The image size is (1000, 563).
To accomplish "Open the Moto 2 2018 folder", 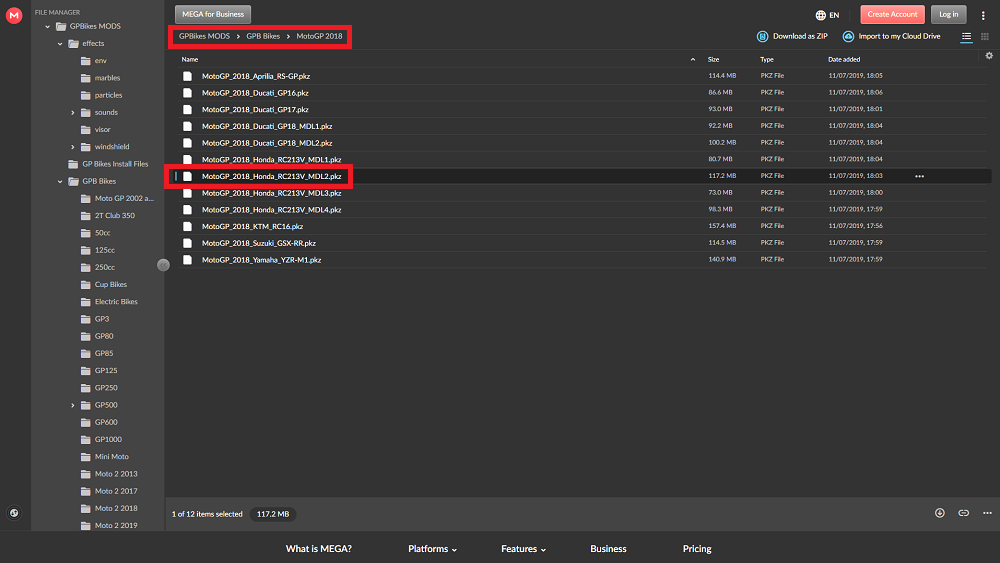I will point(116,508).
